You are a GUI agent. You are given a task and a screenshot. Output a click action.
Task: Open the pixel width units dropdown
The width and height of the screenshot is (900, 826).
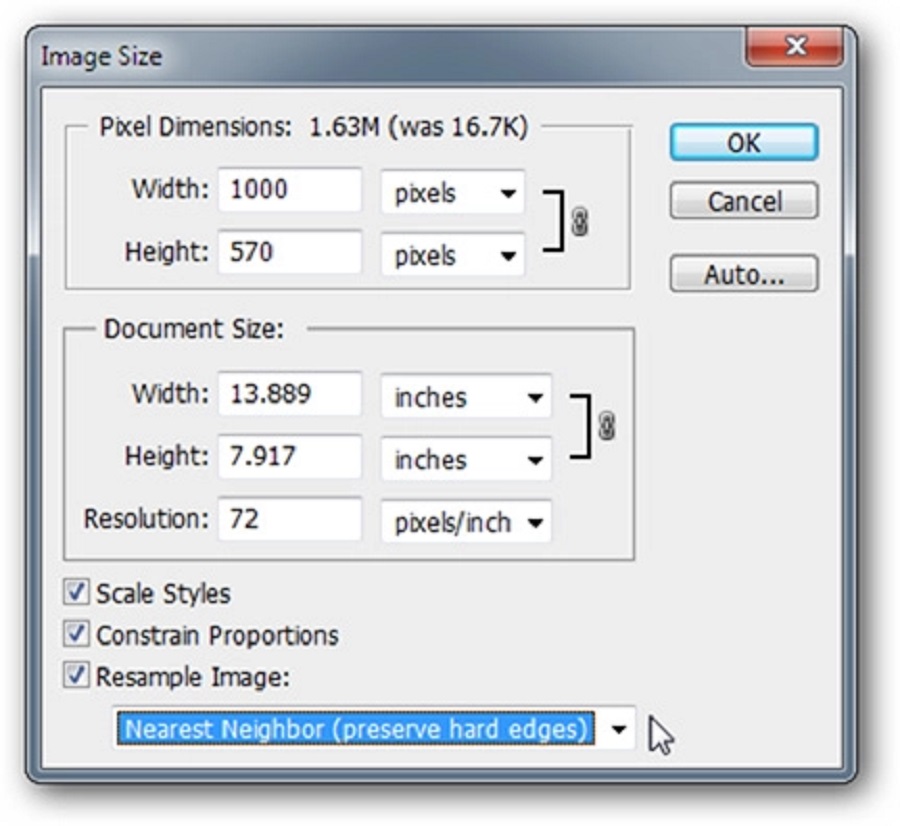(x=452, y=193)
